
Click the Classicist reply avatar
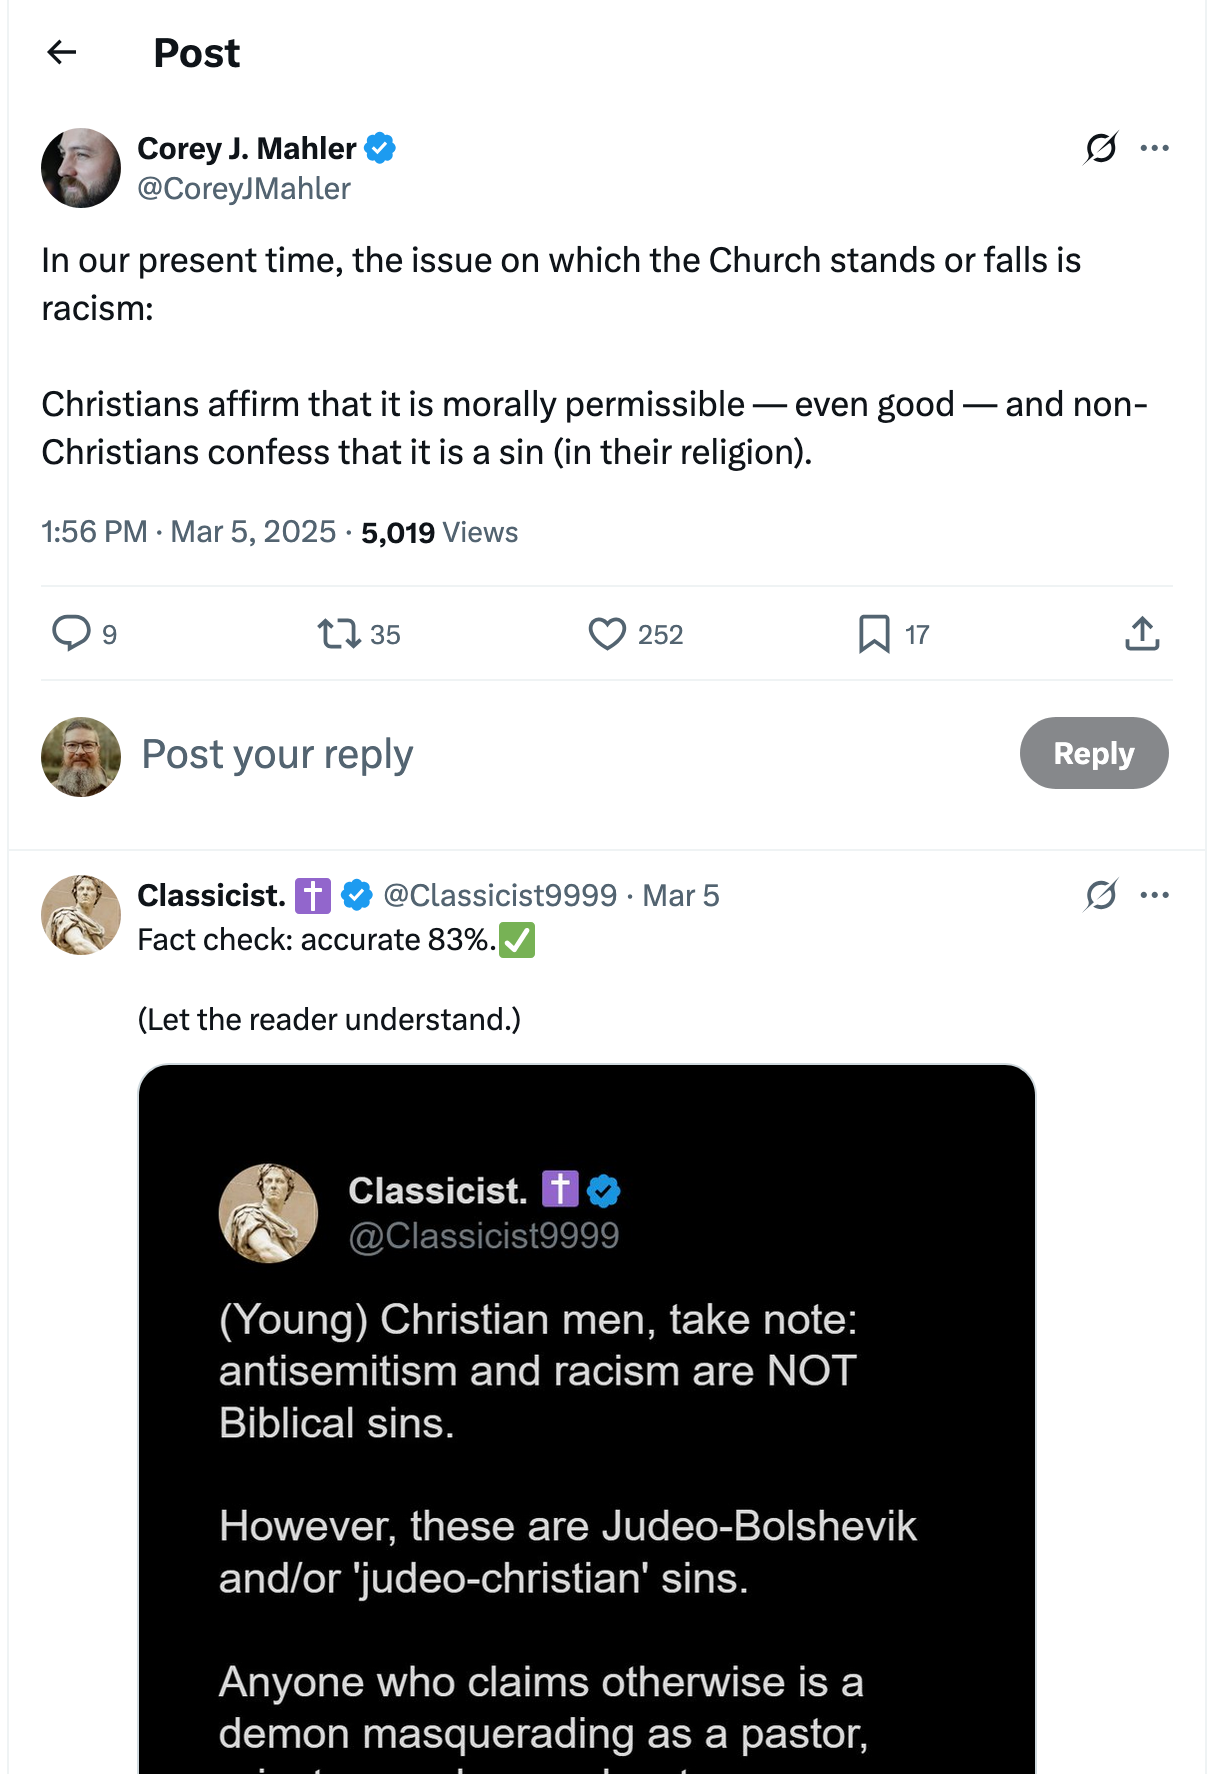tap(81, 915)
